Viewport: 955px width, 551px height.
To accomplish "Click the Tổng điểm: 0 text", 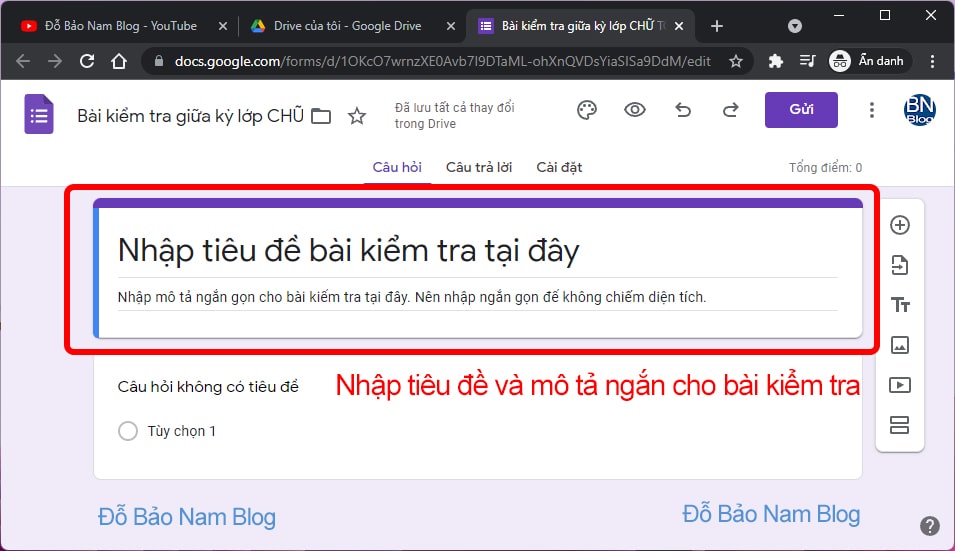I will click(x=825, y=167).
